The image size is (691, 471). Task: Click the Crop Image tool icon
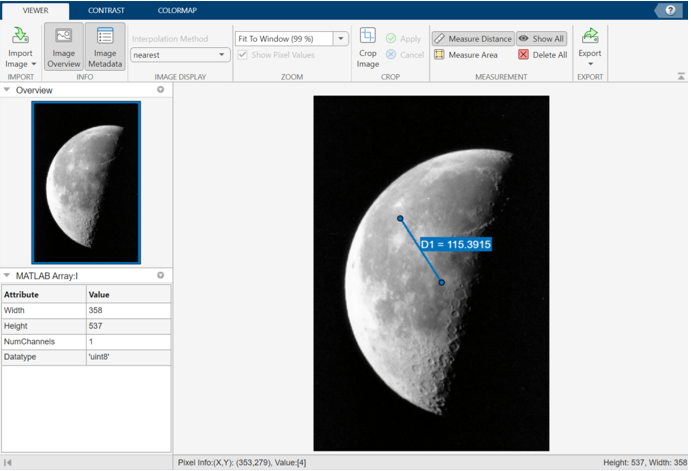coord(368,35)
